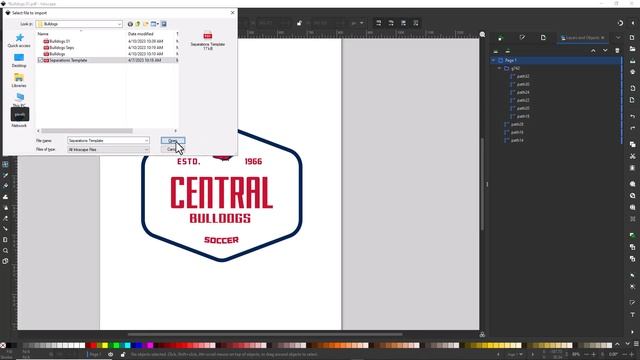Click the zoom magnifier above the canvas scrollbar

(482, 35)
